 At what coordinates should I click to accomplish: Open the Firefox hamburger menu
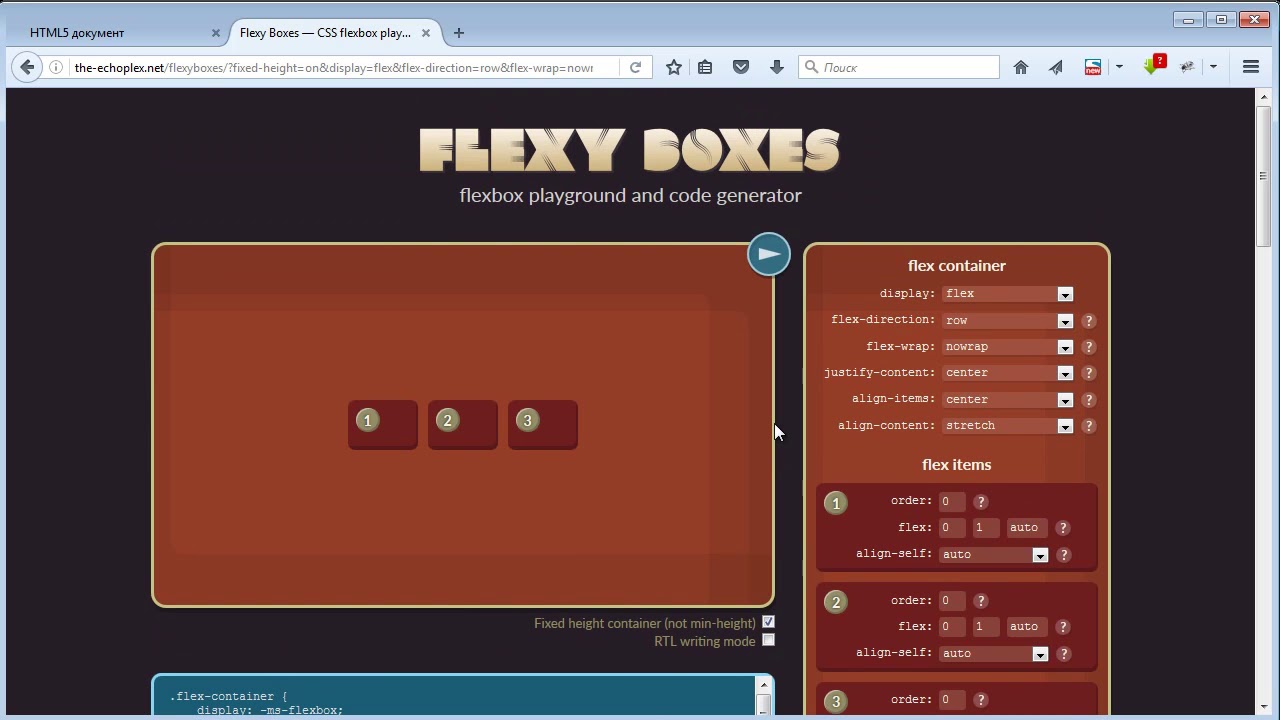tap(1251, 67)
